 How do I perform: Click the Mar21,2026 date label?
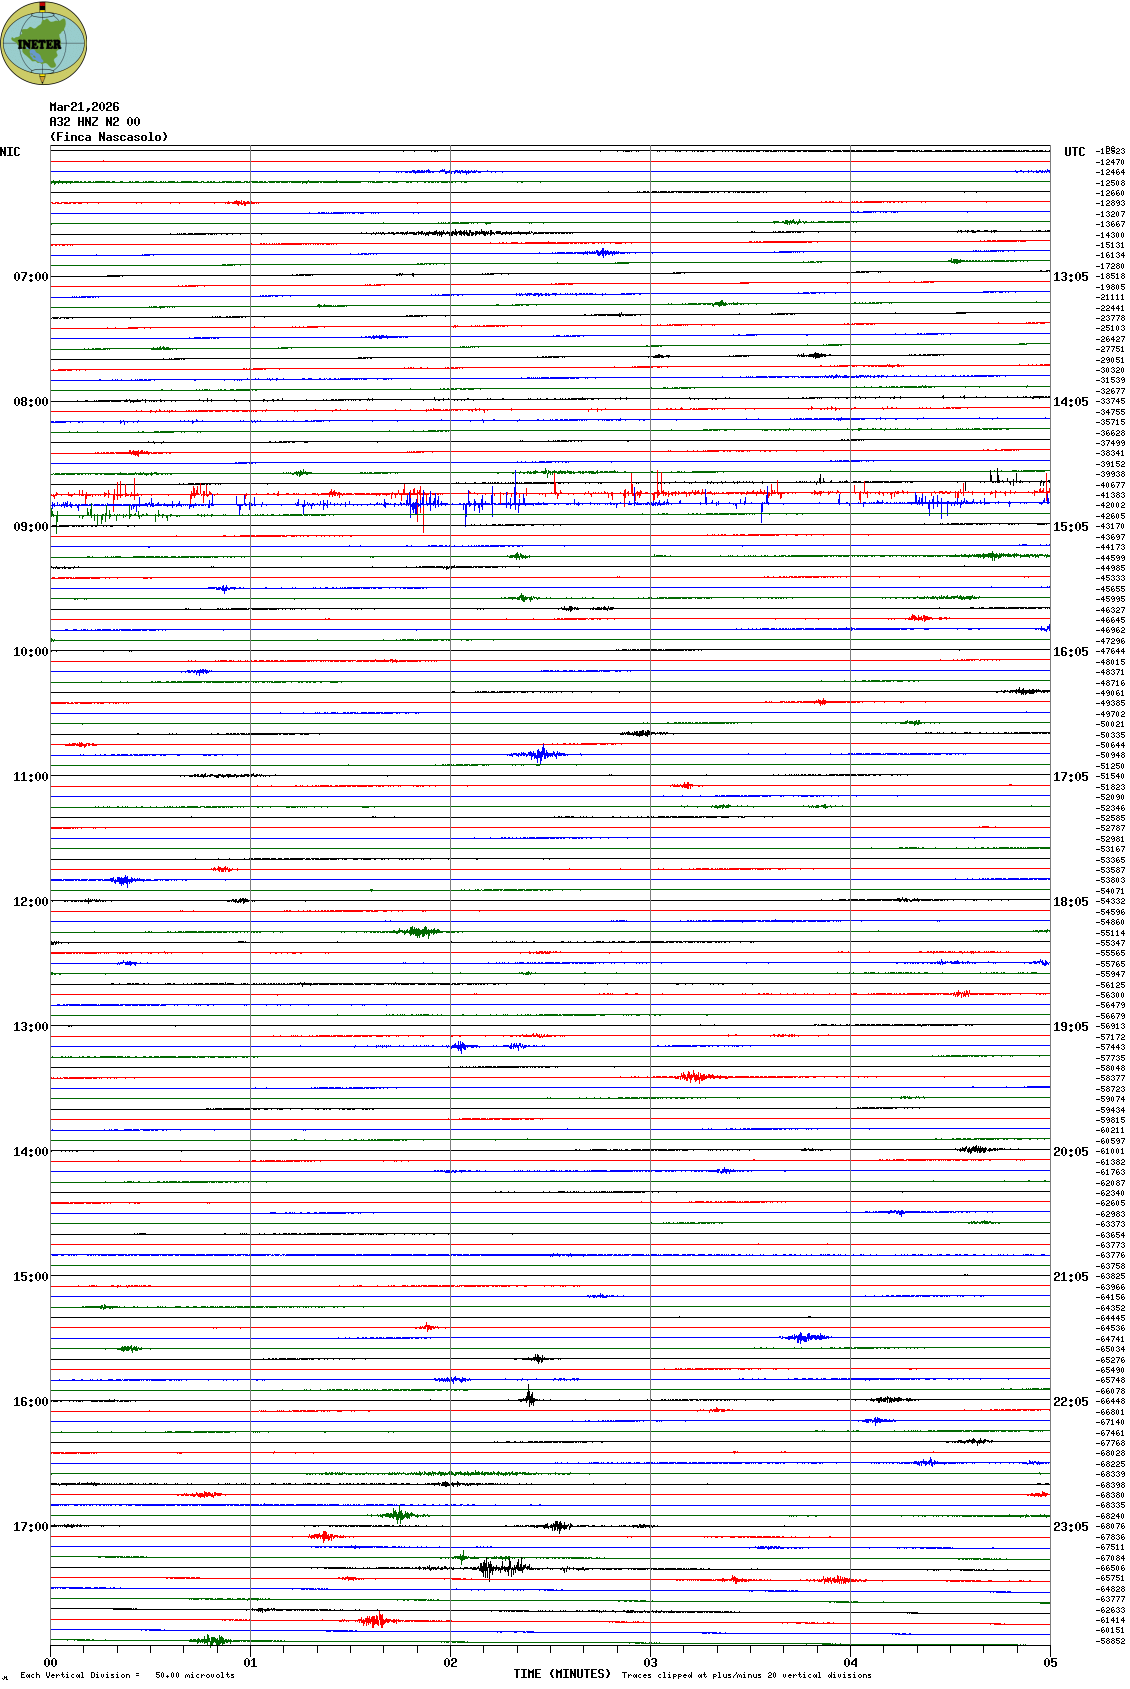click(84, 107)
